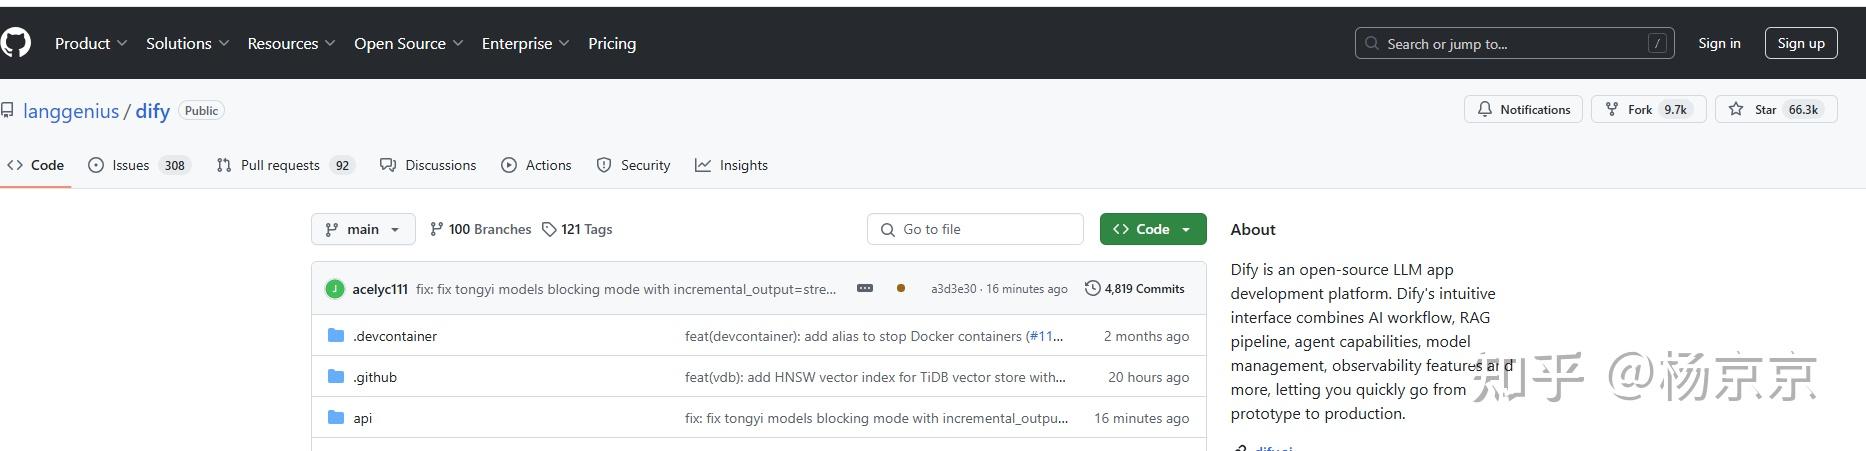Click the Notifications bell button

point(1523,109)
